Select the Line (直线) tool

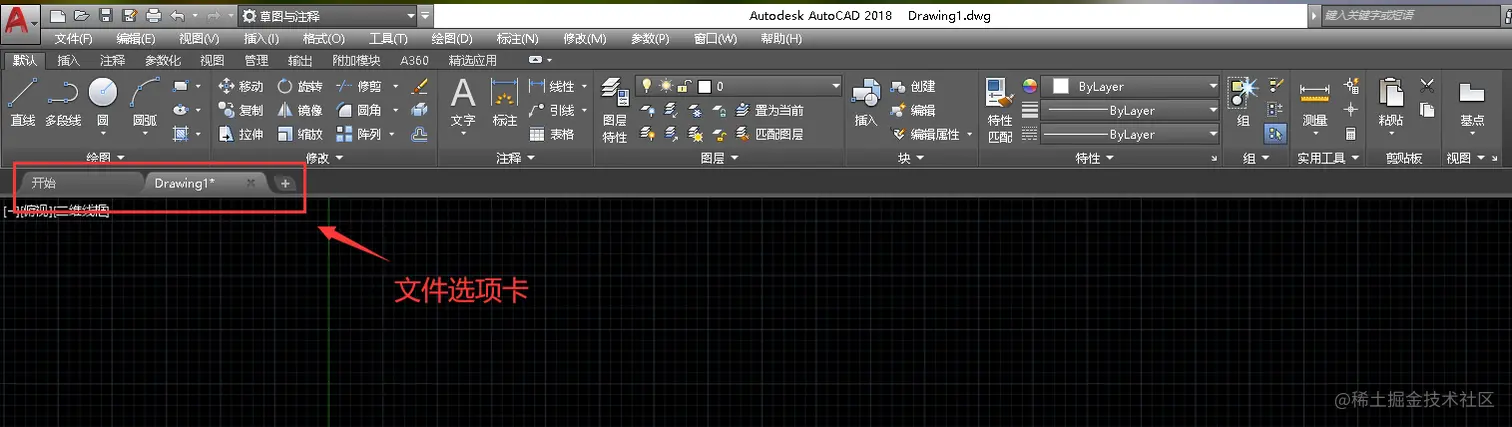22,103
